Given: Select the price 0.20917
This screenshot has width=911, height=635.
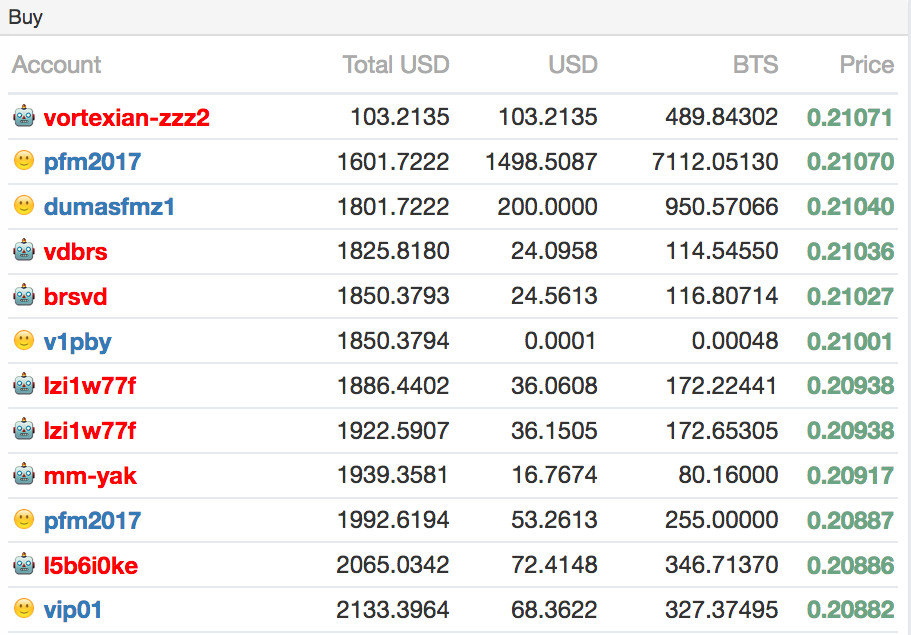Looking at the screenshot, I should [850, 476].
